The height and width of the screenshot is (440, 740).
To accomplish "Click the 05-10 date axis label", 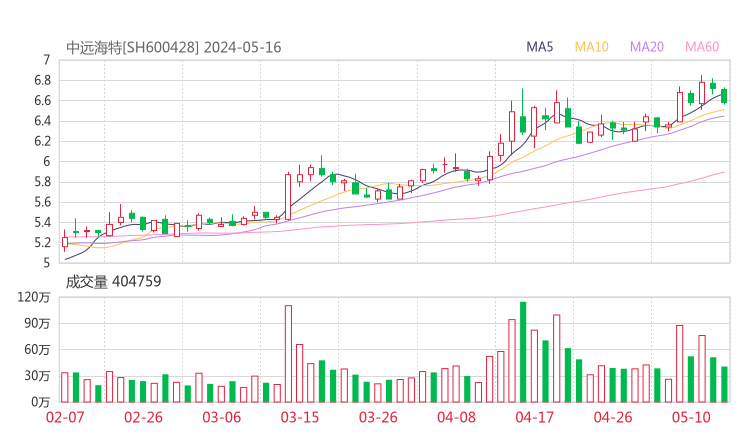I will click(691, 417).
